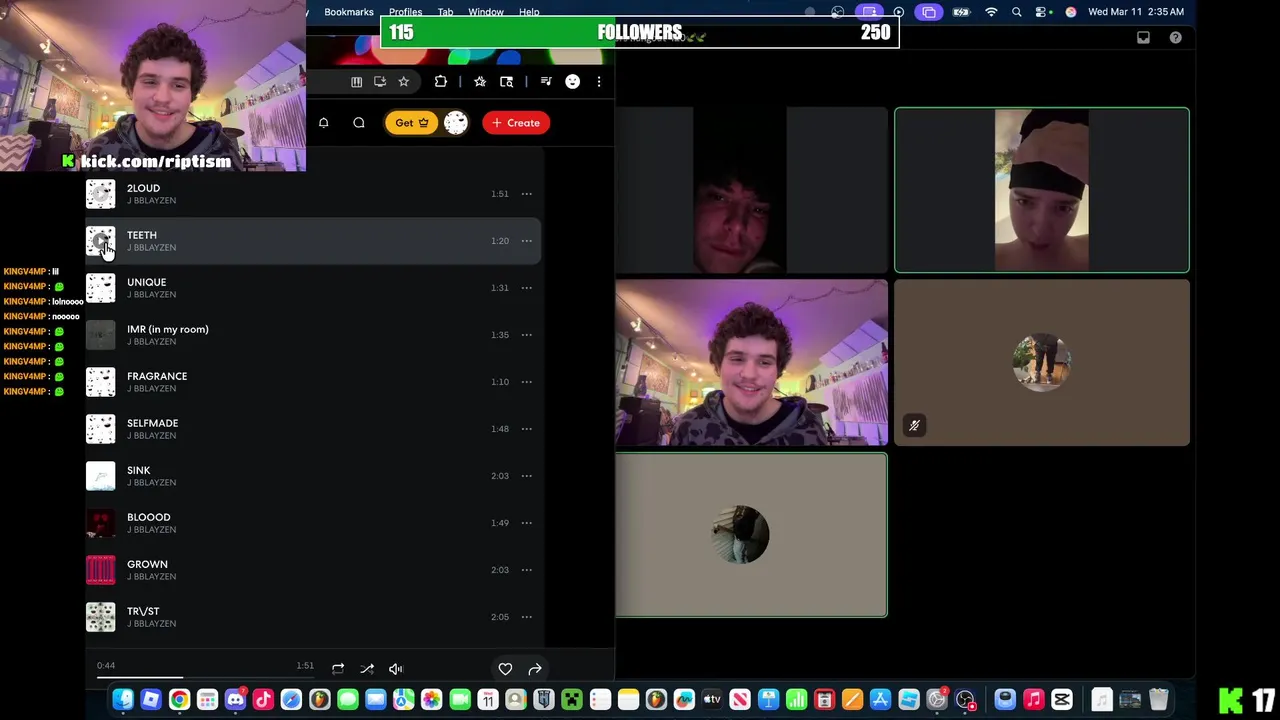Open help question mark in call window
This screenshot has height=720, width=1280.
tap(1175, 38)
